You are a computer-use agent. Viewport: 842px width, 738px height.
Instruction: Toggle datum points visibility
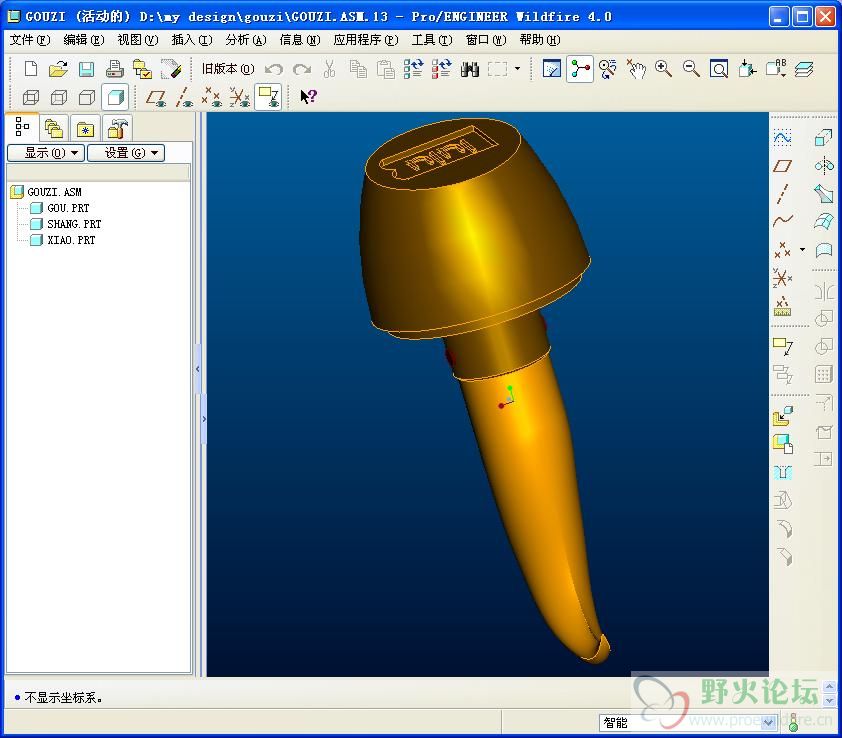pyautogui.click(x=212, y=98)
